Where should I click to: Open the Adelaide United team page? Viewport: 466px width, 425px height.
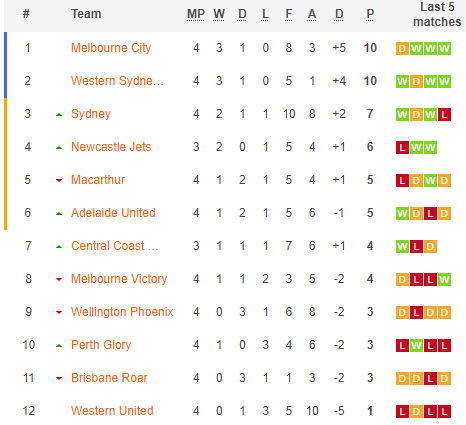click(x=113, y=213)
